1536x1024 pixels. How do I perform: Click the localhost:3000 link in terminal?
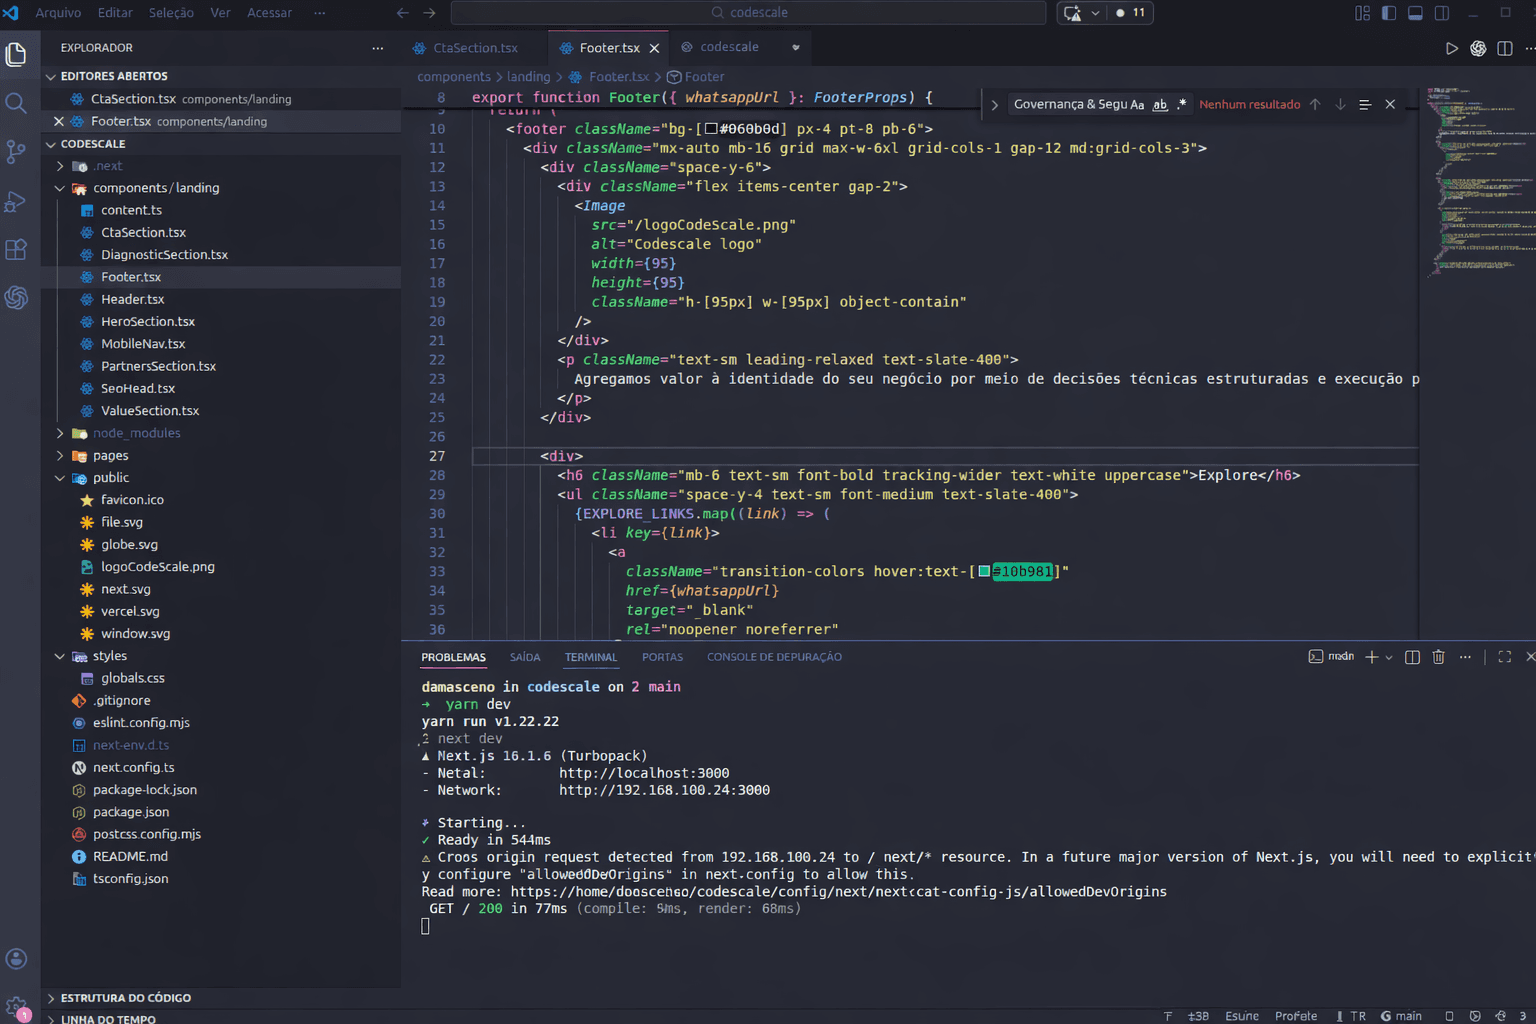(x=644, y=773)
